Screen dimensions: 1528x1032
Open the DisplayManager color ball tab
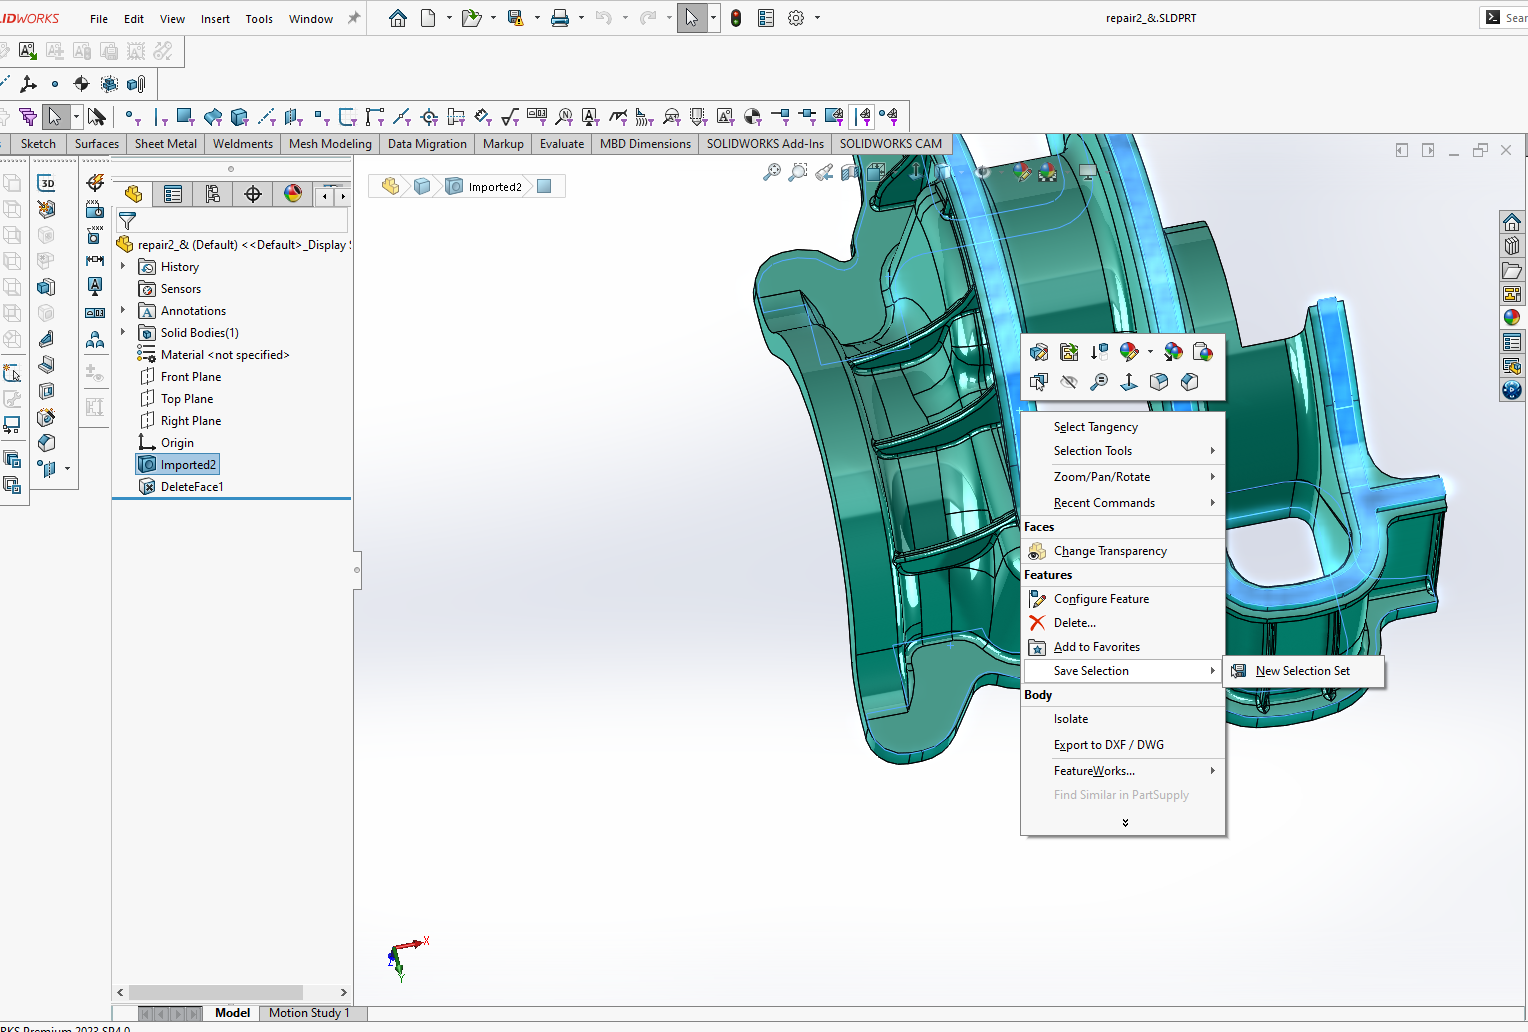pyautogui.click(x=292, y=194)
